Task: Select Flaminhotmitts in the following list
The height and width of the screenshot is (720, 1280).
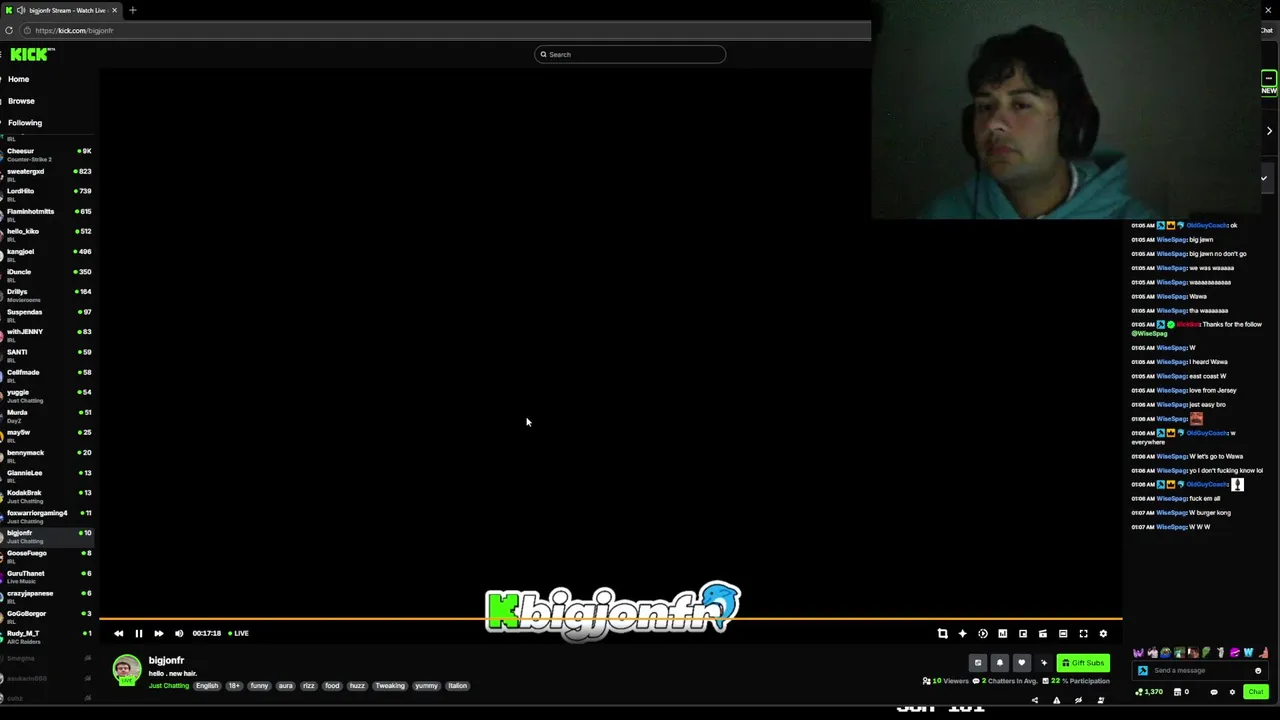Action: [x=47, y=215]
